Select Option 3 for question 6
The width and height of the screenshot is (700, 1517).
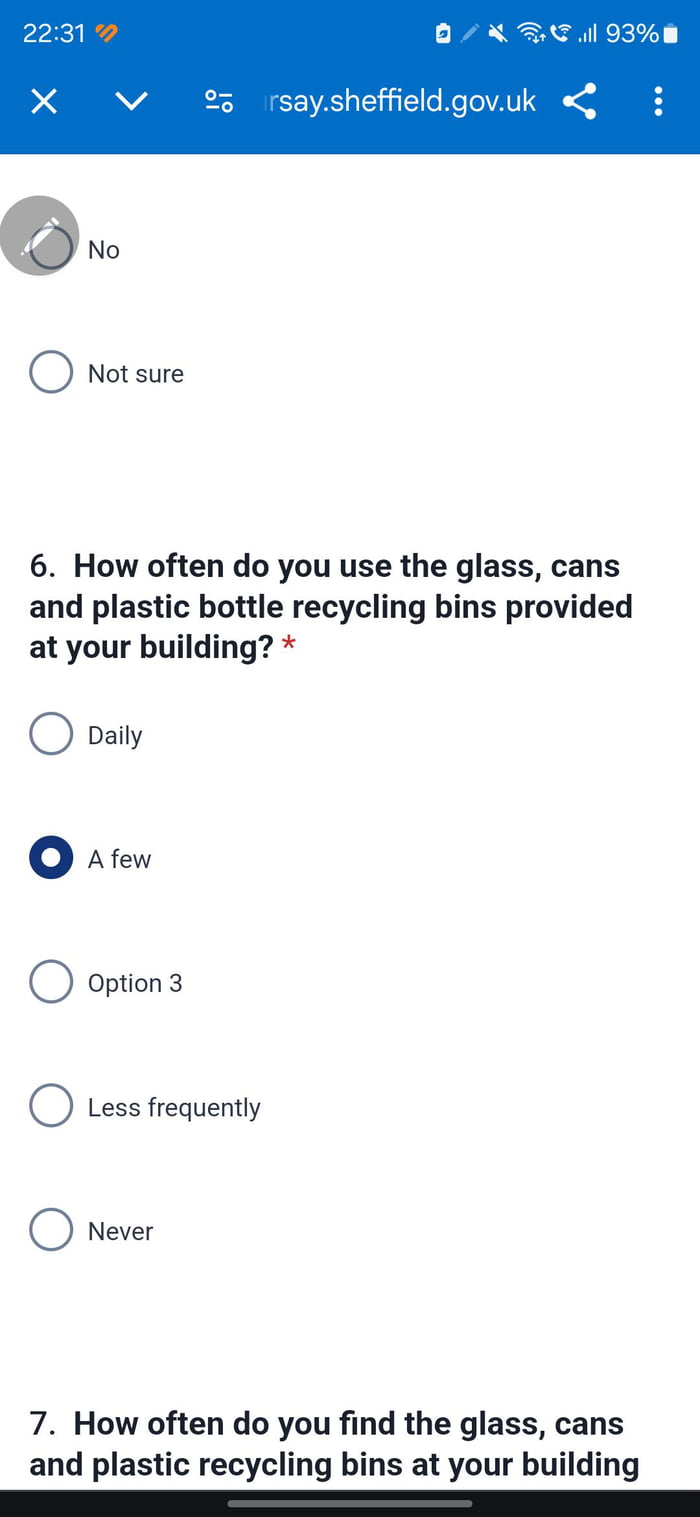click(x=51, y=981)
